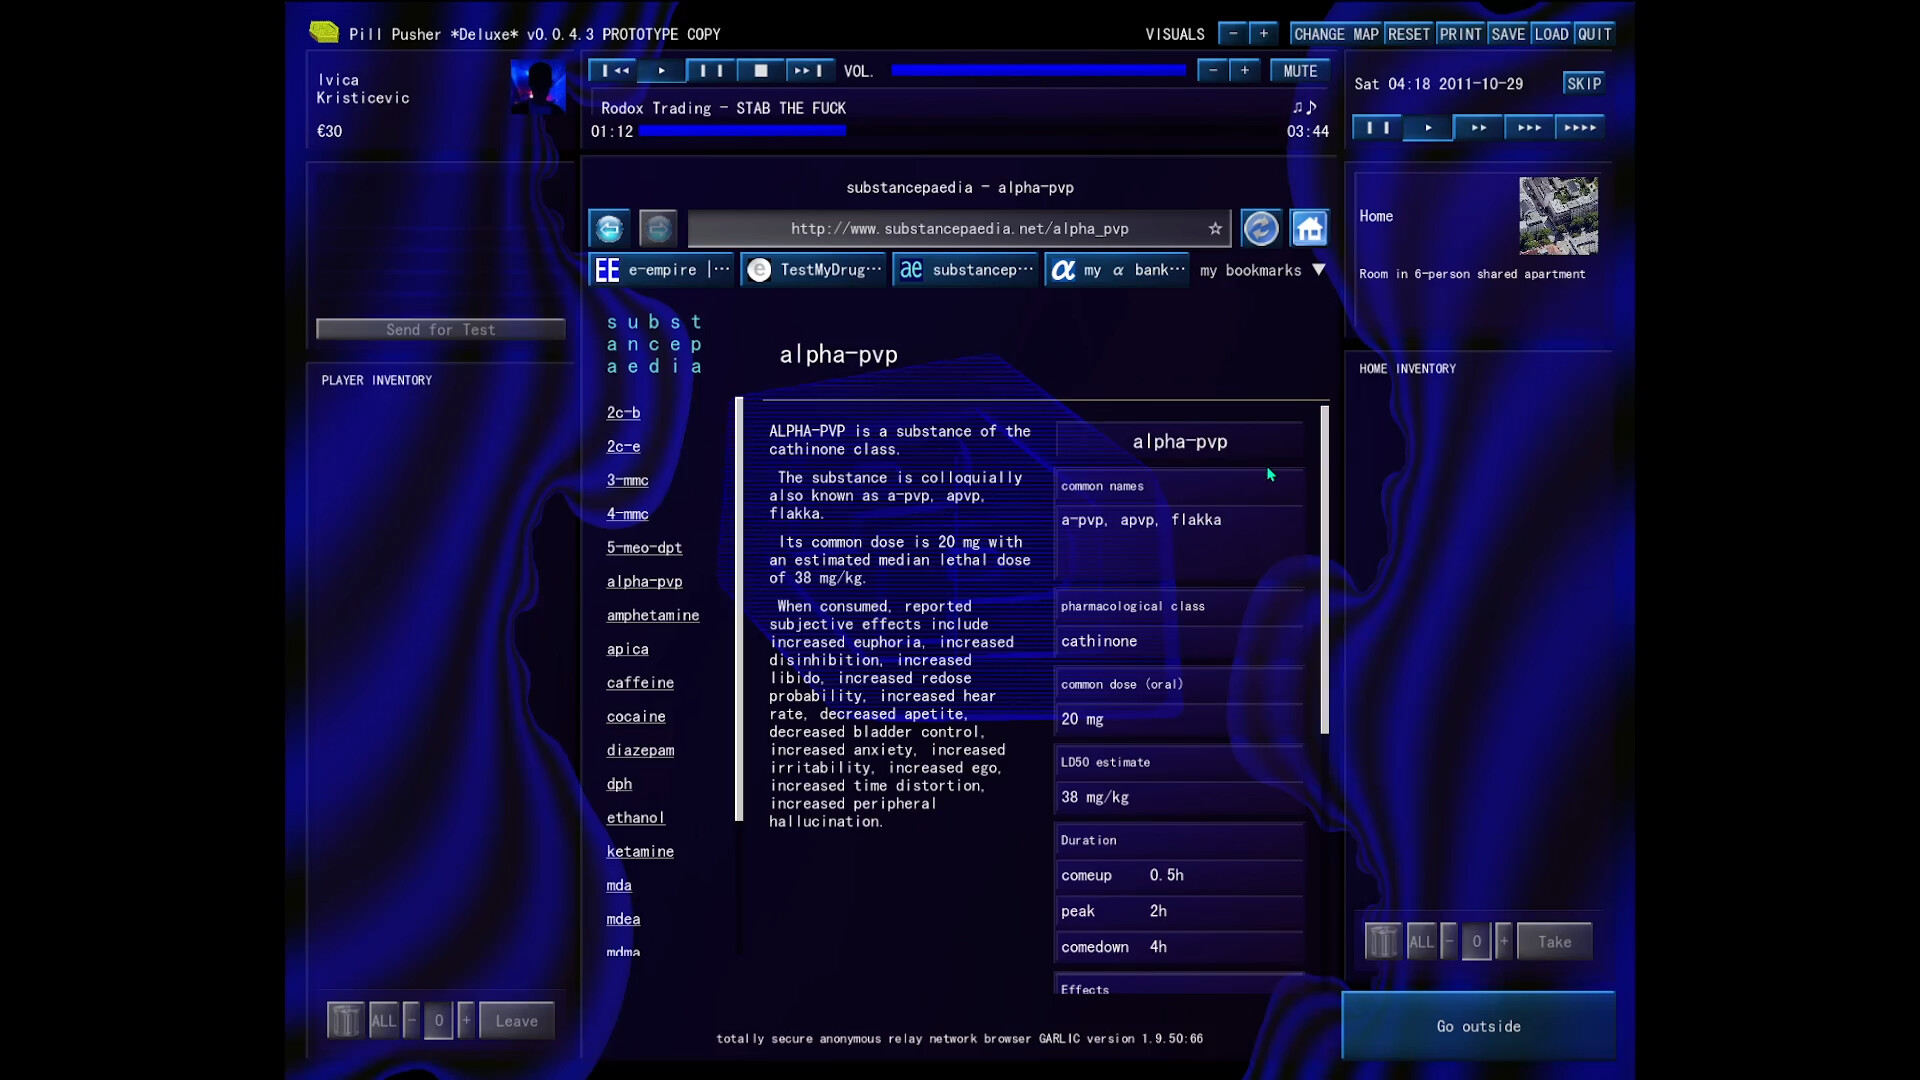1920x1080 pixels.
Task: Play the music track
Action: point(662,71)
